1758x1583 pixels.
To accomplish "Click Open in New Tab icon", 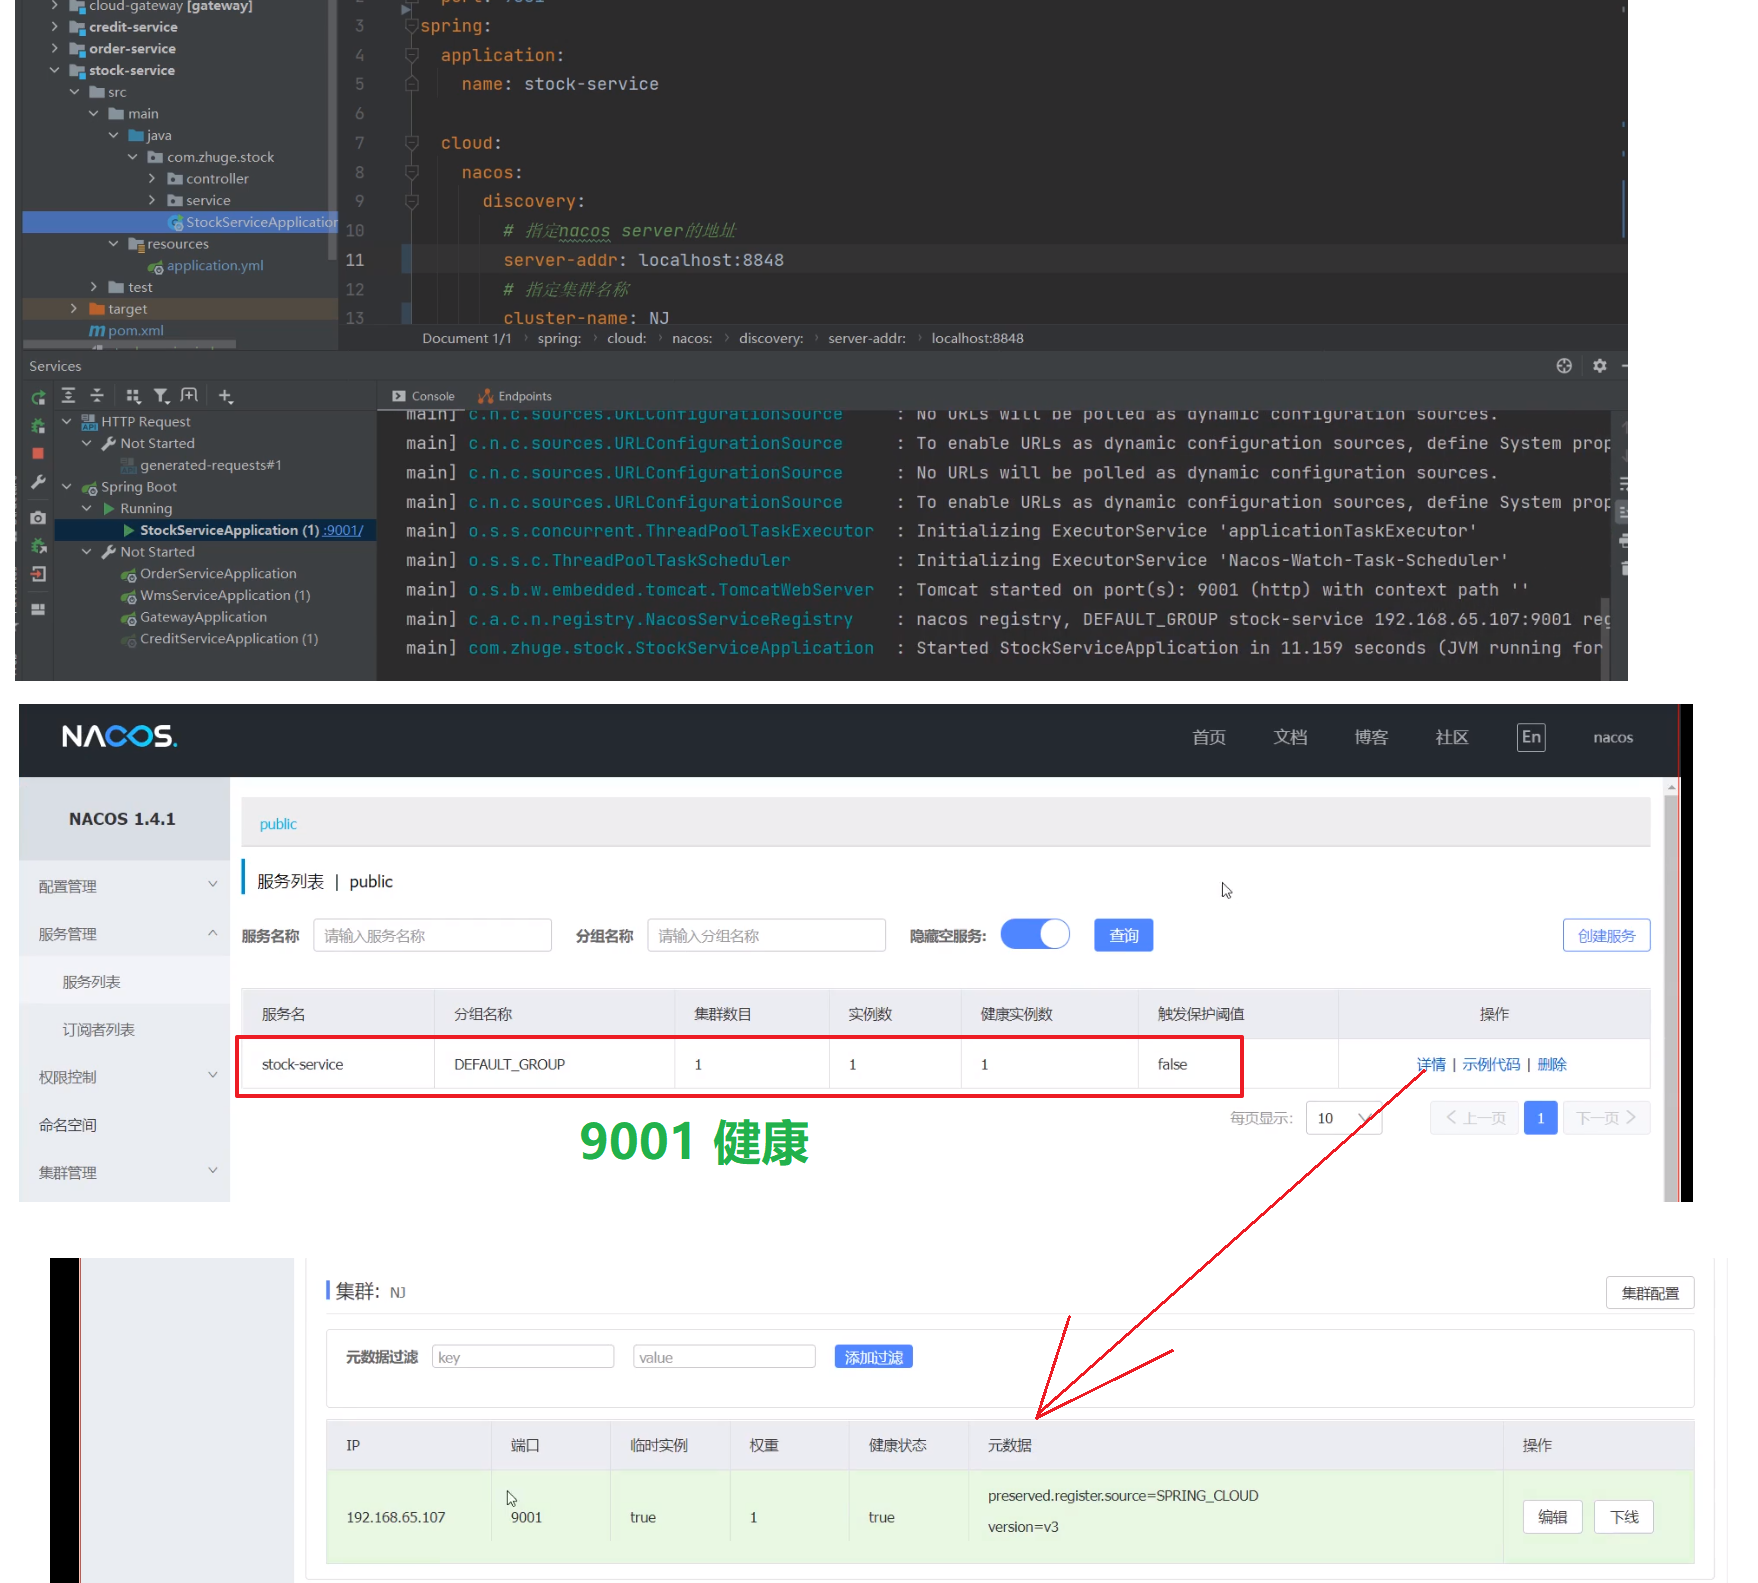I will 189,396.
